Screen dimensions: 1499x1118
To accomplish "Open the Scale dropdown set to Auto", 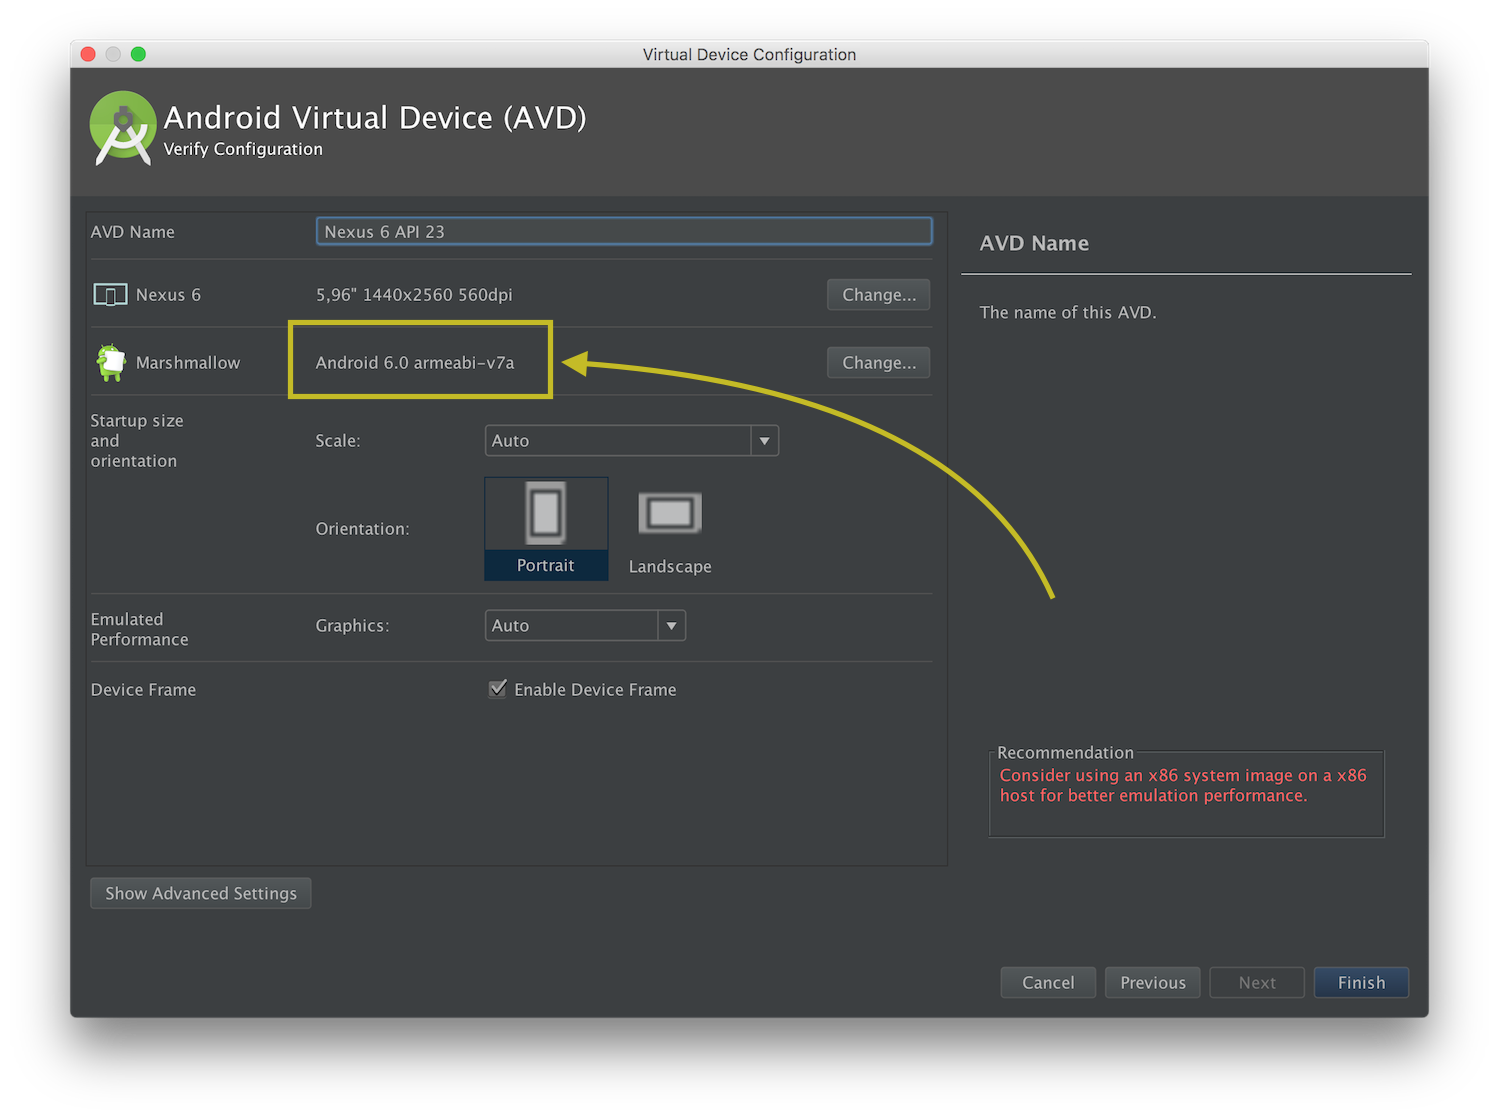I will click(632, 441).
